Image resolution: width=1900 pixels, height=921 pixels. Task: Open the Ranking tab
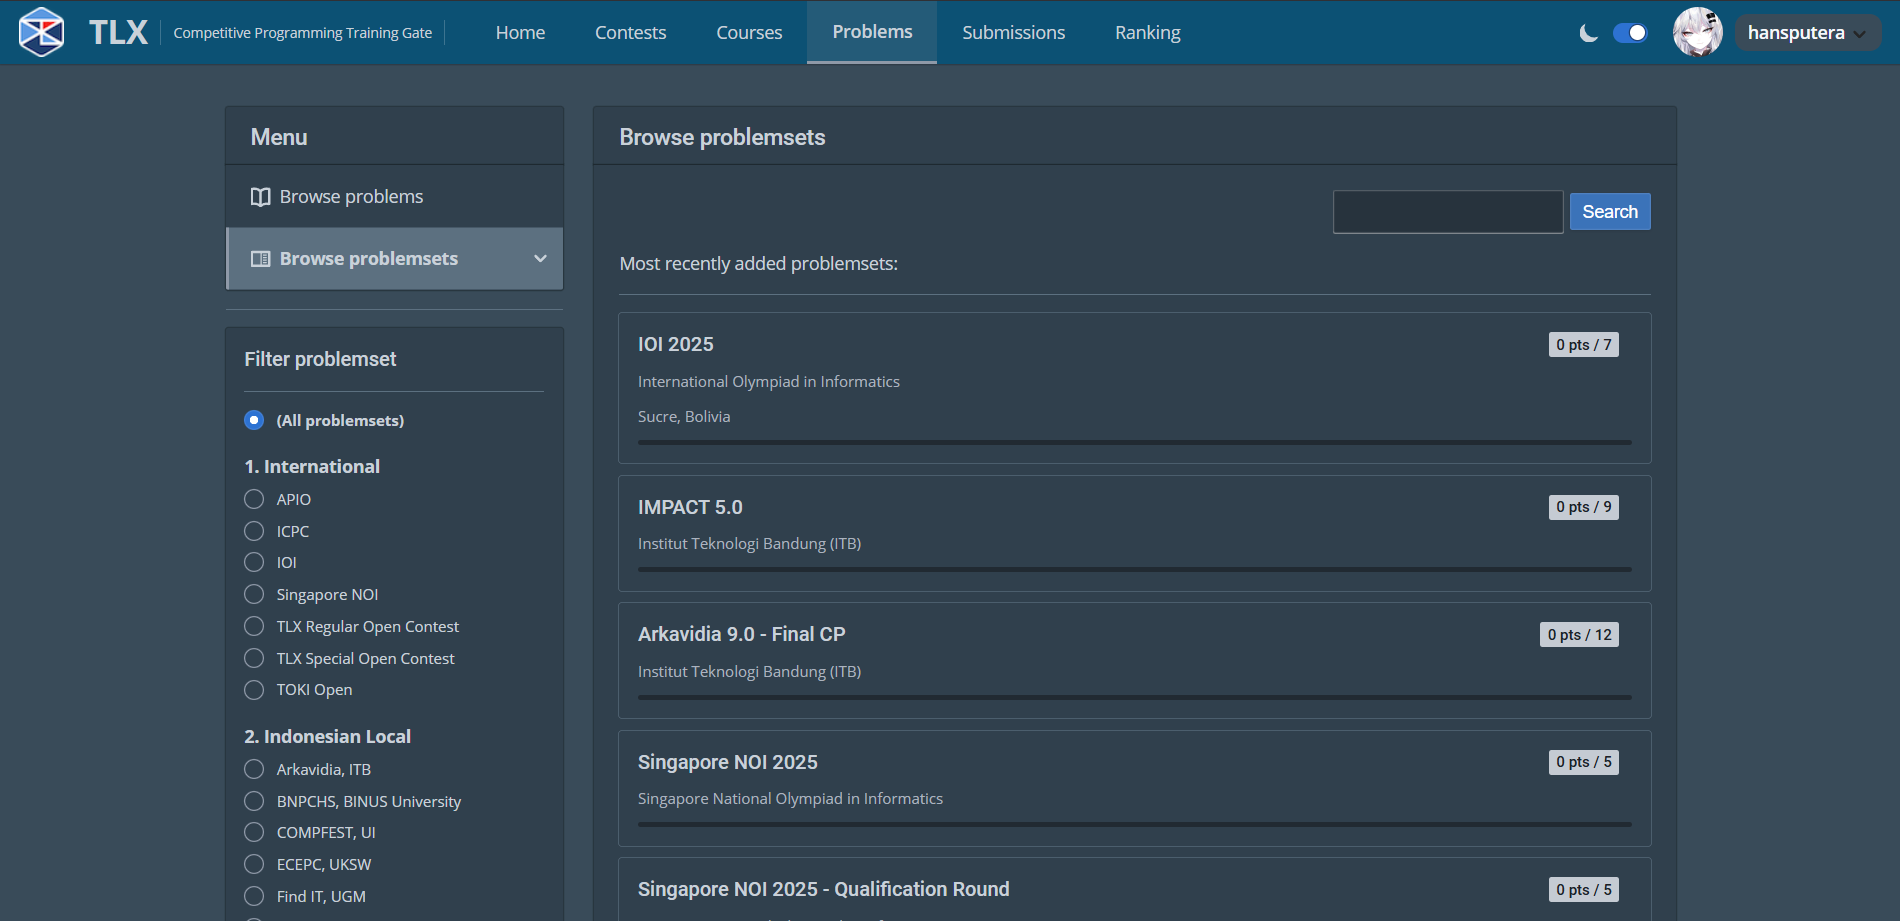[1147, 33]
